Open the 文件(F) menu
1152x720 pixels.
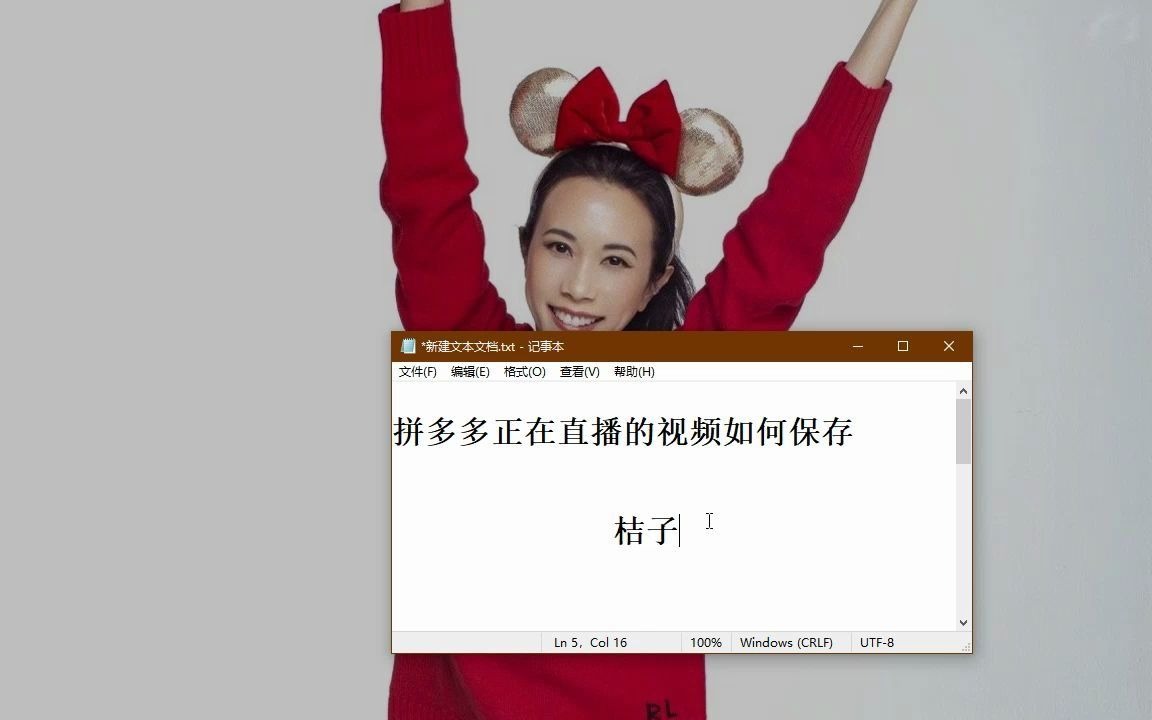[x=414, y=371]
